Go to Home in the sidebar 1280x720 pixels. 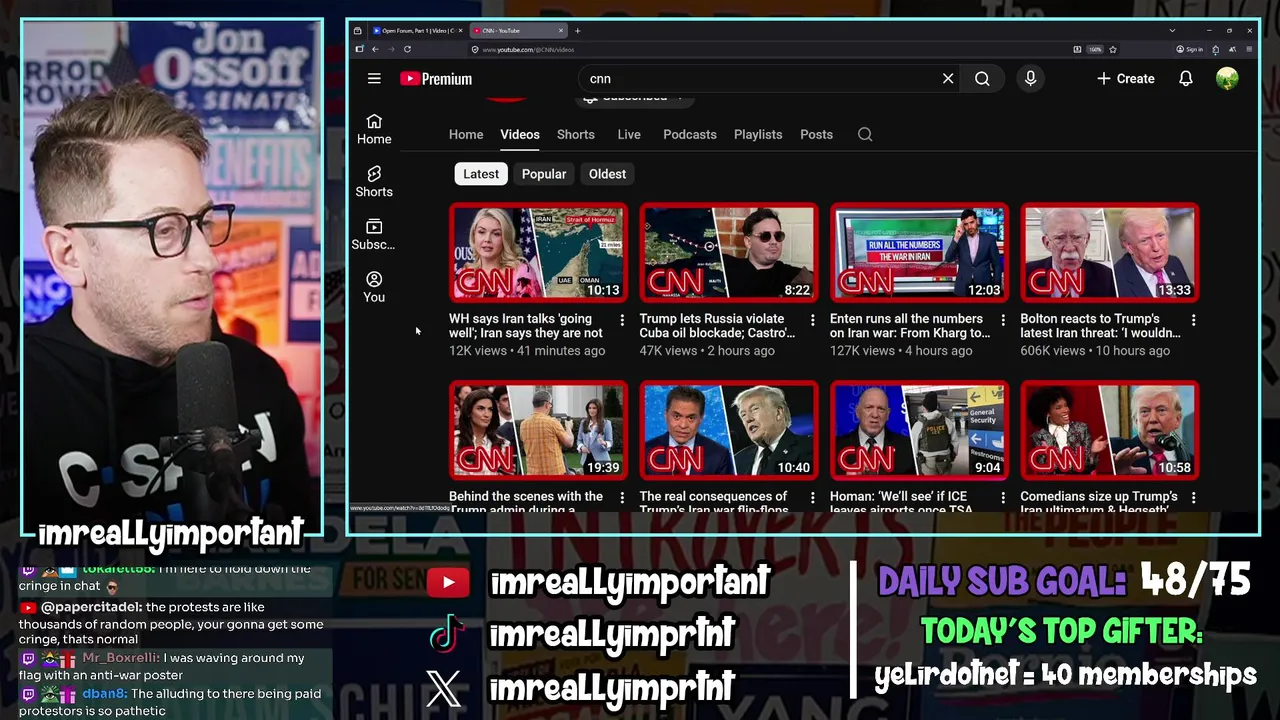click(x=374, y=129)
